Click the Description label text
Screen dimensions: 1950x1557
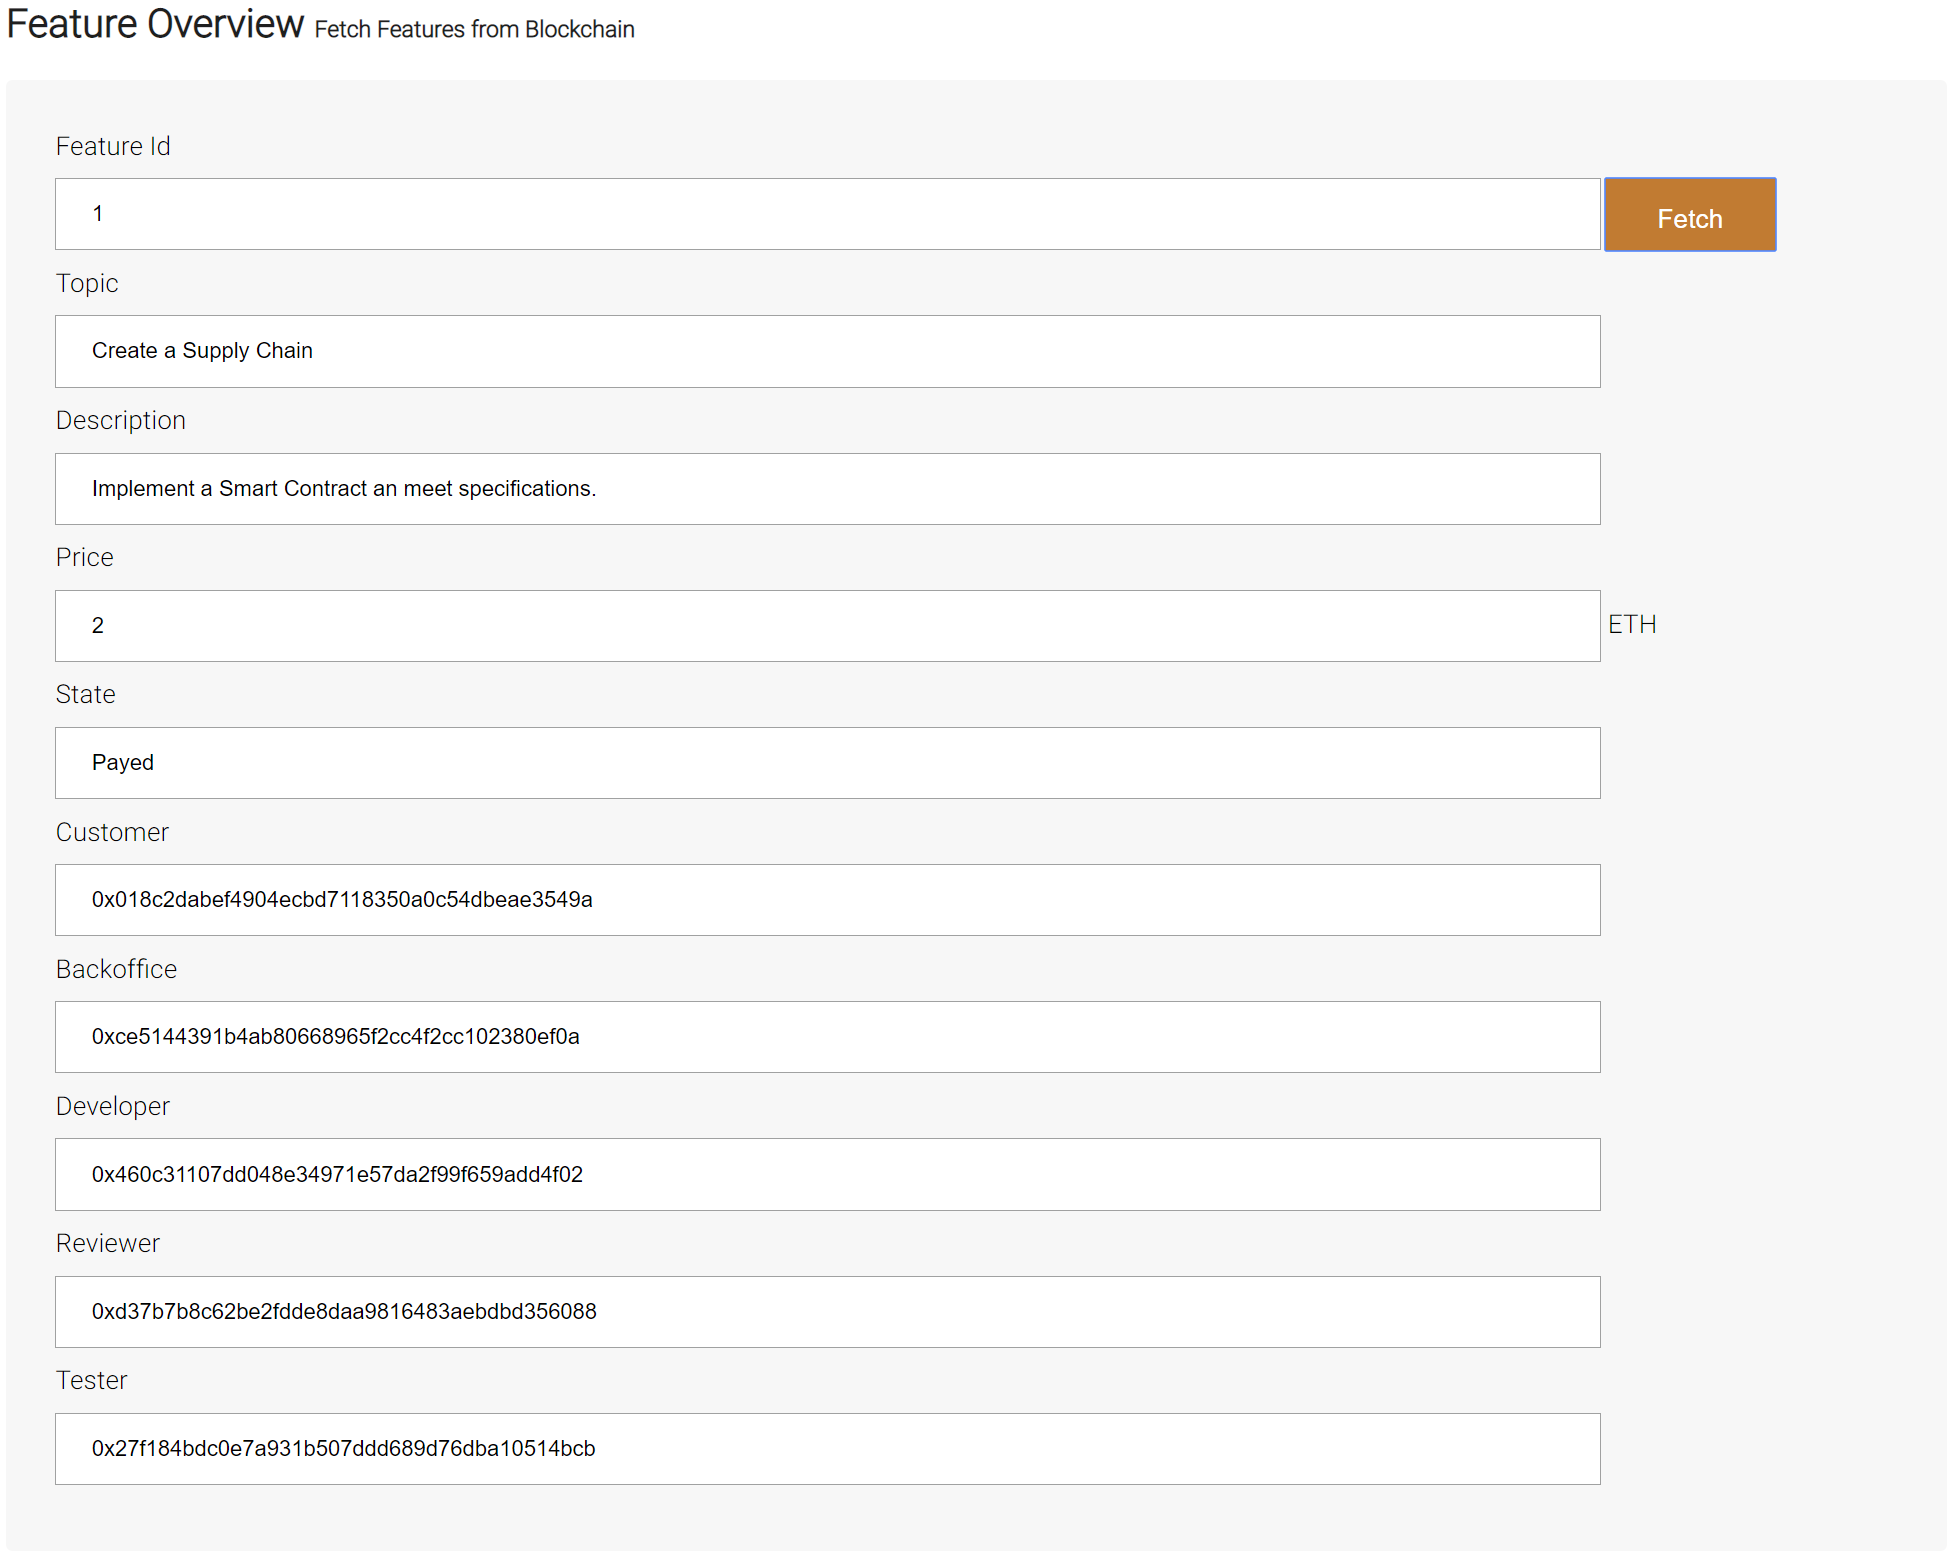point(121,420)
